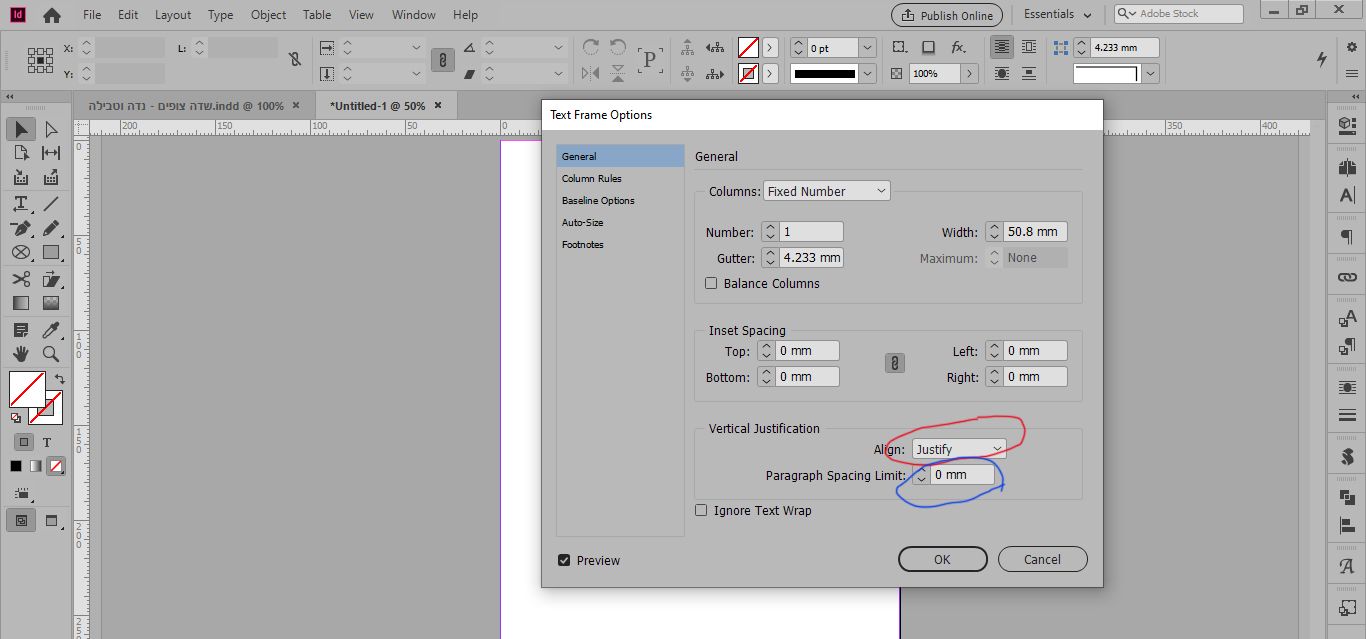Screen dimensions: 1366x639
Task: Swap fill and stroke arrow icon
Action: [x=59, y=379]
